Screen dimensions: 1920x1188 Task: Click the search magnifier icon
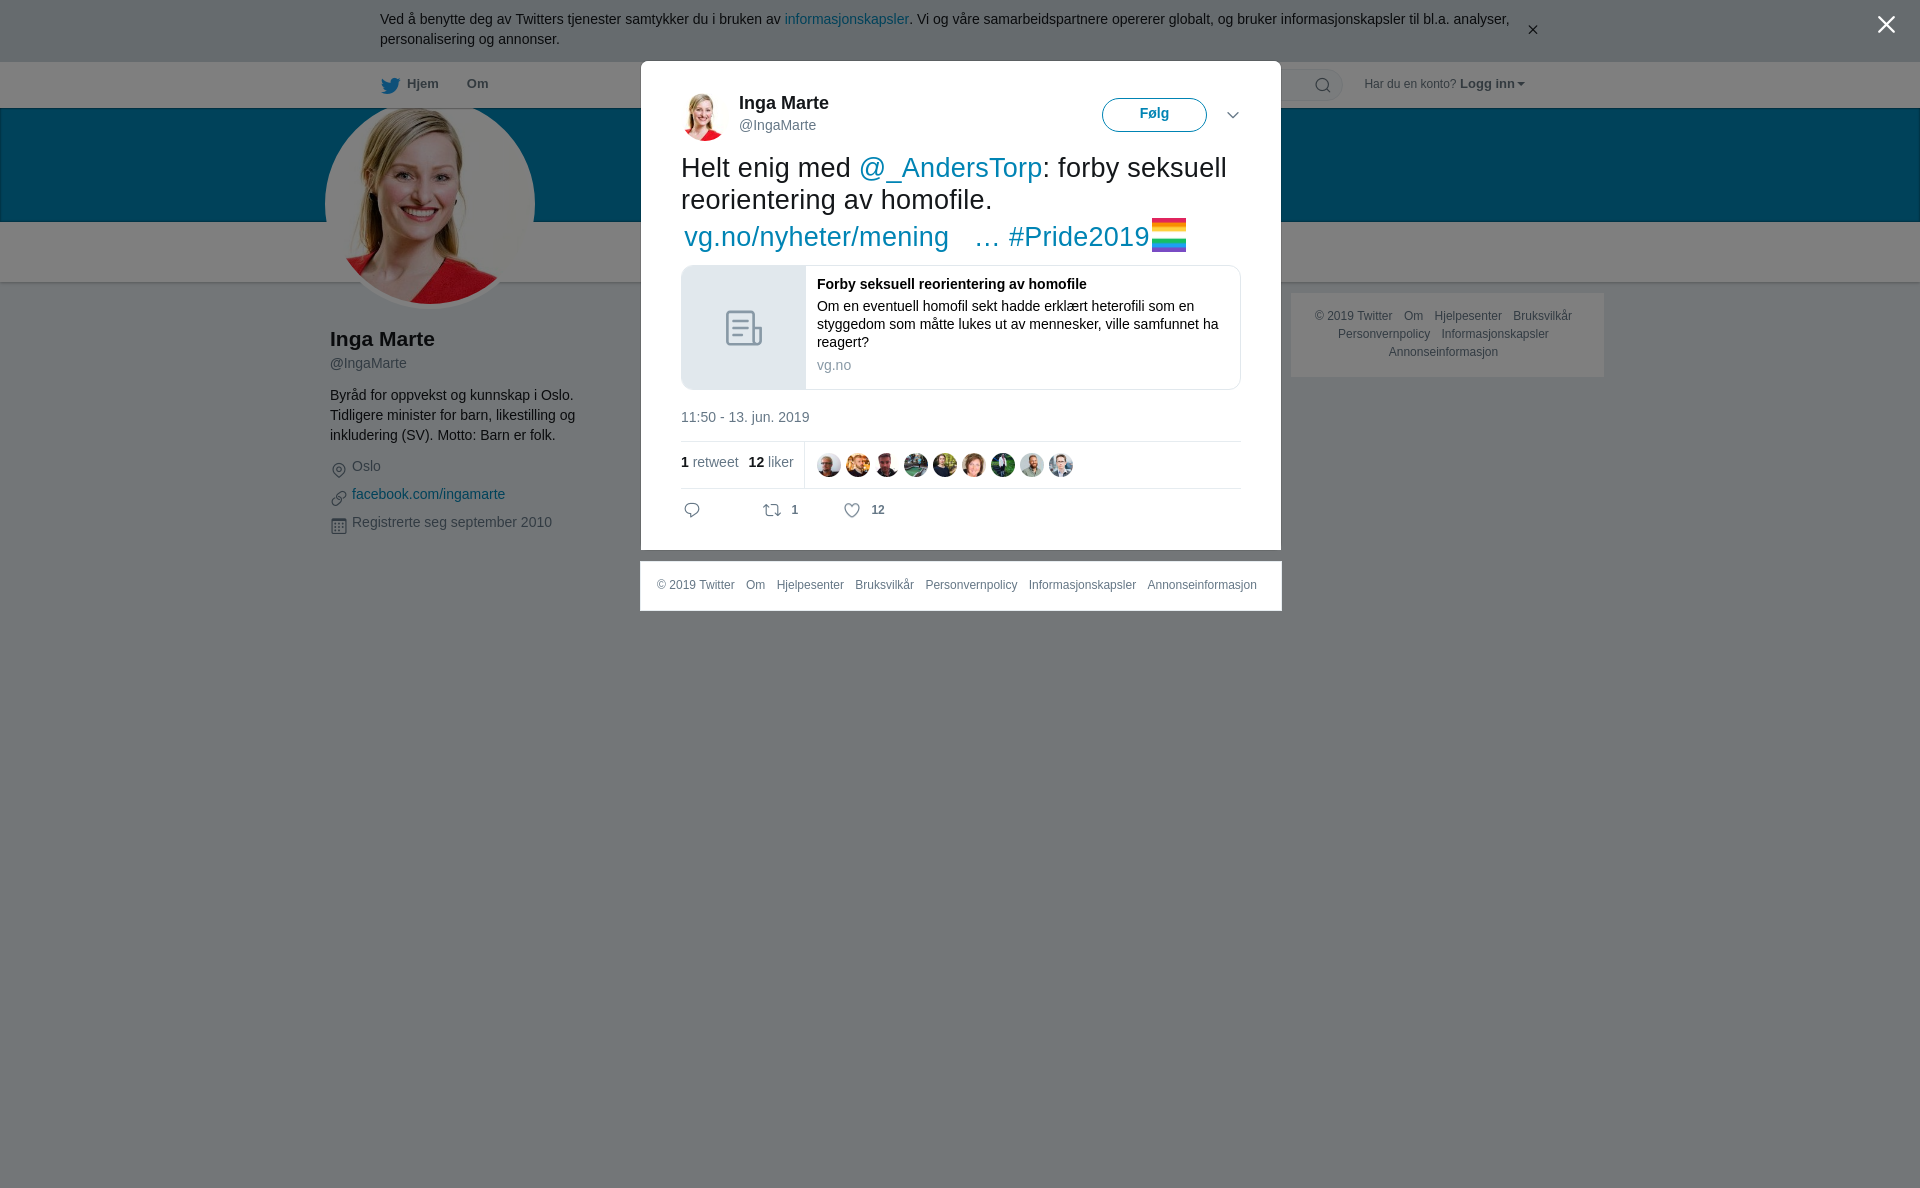[x=1323, y=85]
